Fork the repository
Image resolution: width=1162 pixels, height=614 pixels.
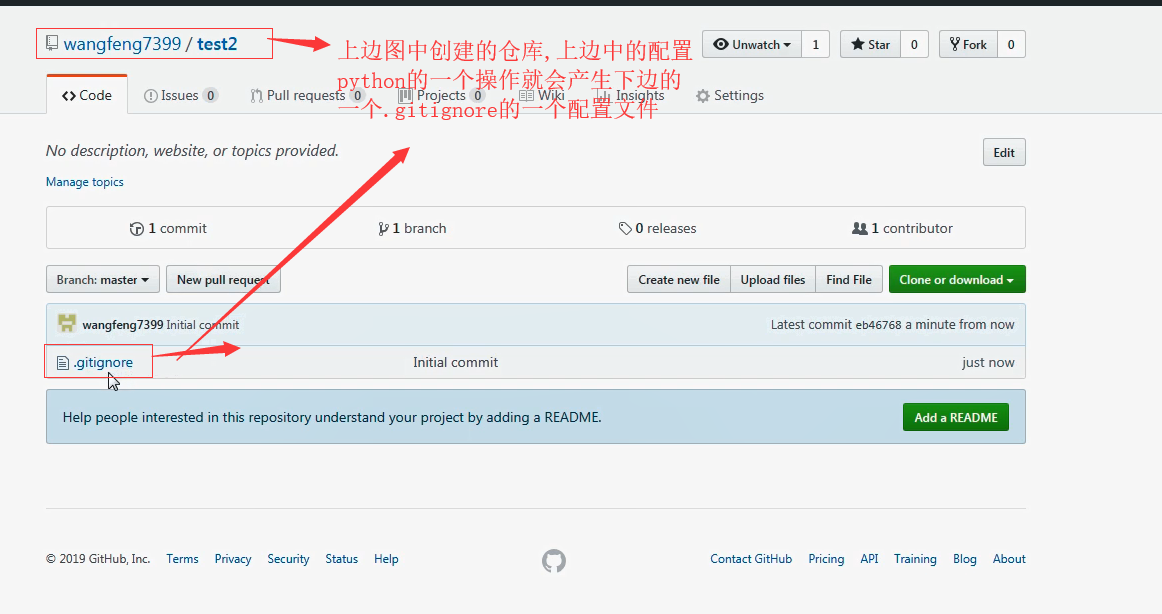tap(968, 44)
